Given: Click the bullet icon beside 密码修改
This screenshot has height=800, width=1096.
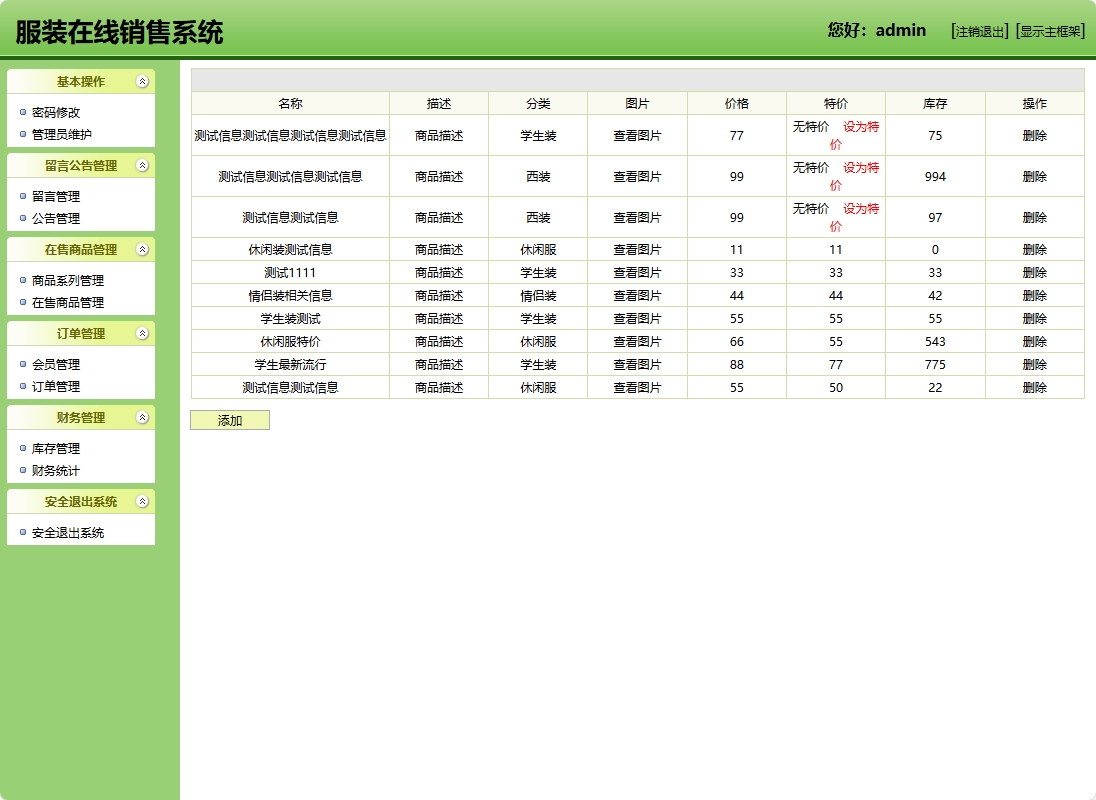Looking at the screenshot, I should [x=24, y=112].
